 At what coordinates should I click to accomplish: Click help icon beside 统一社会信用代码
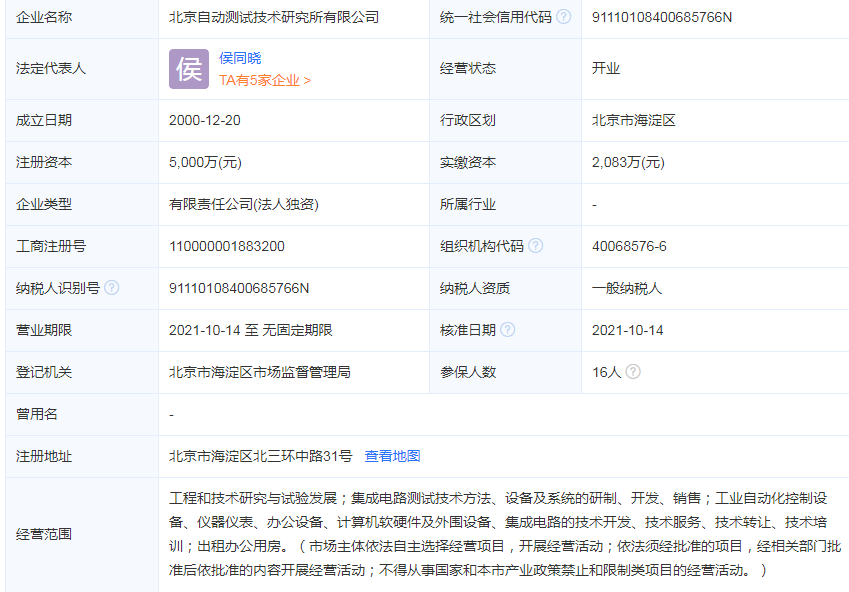pos(563,17)
